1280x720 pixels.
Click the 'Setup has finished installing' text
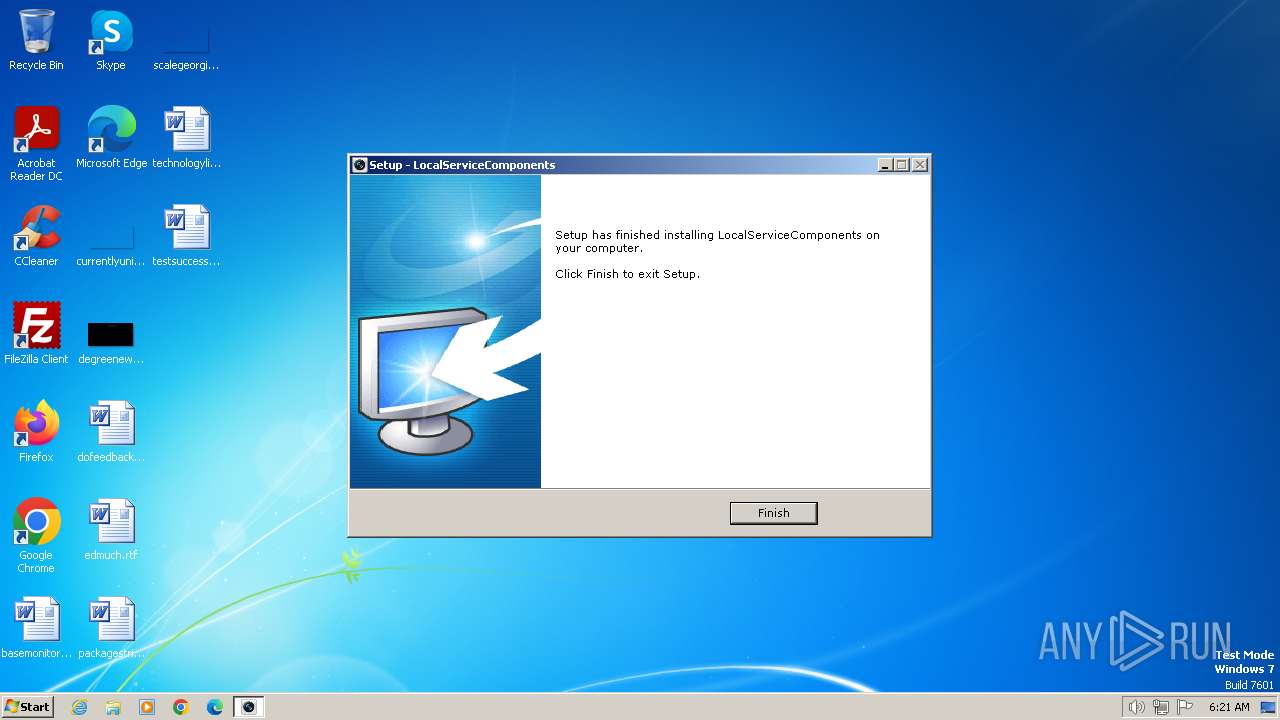click(x=717, y=241)
